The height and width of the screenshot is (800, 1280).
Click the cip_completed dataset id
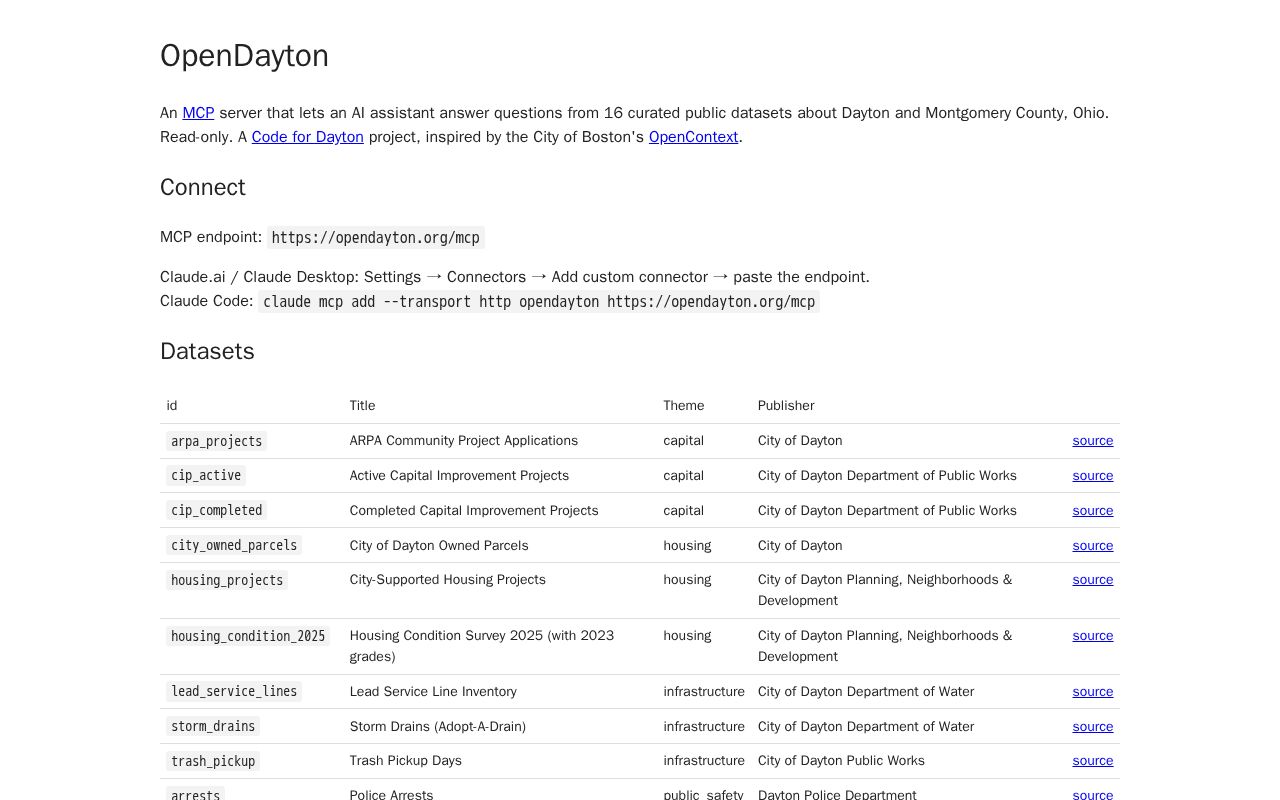217,511
